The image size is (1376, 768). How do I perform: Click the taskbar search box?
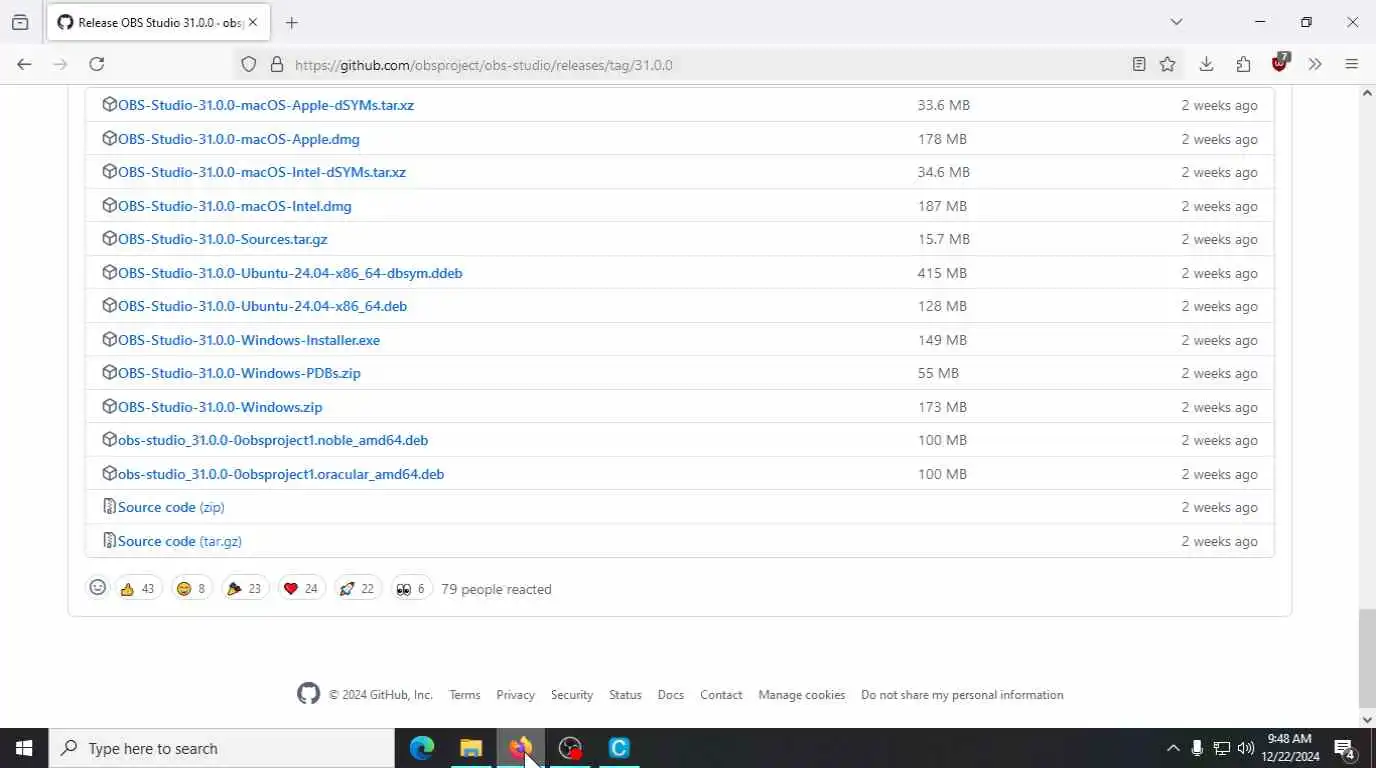pos(222,748)
